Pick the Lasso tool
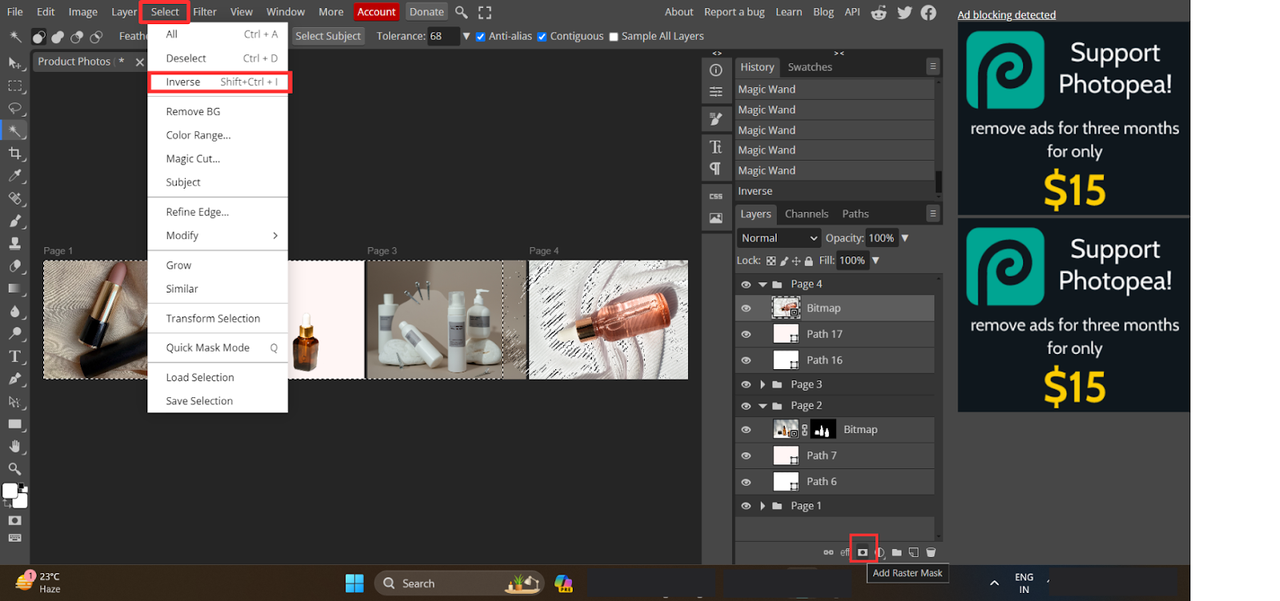Screen dimensions: 1280x601 point(15,108)
